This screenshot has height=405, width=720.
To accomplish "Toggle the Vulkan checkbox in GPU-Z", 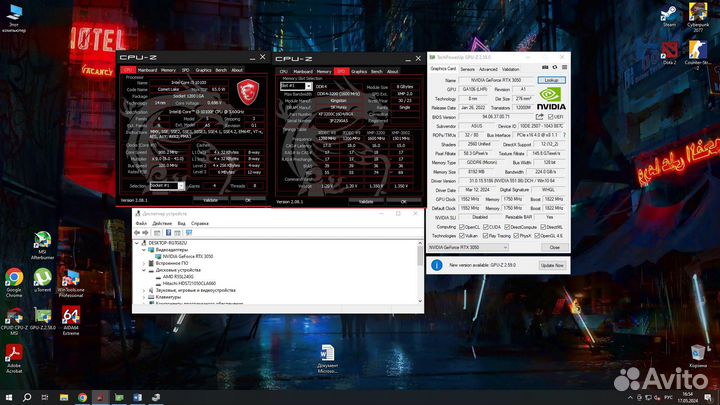I will 461,236.
